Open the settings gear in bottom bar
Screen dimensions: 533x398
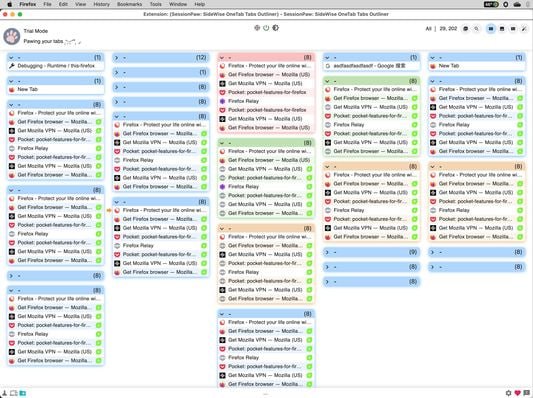509,393
